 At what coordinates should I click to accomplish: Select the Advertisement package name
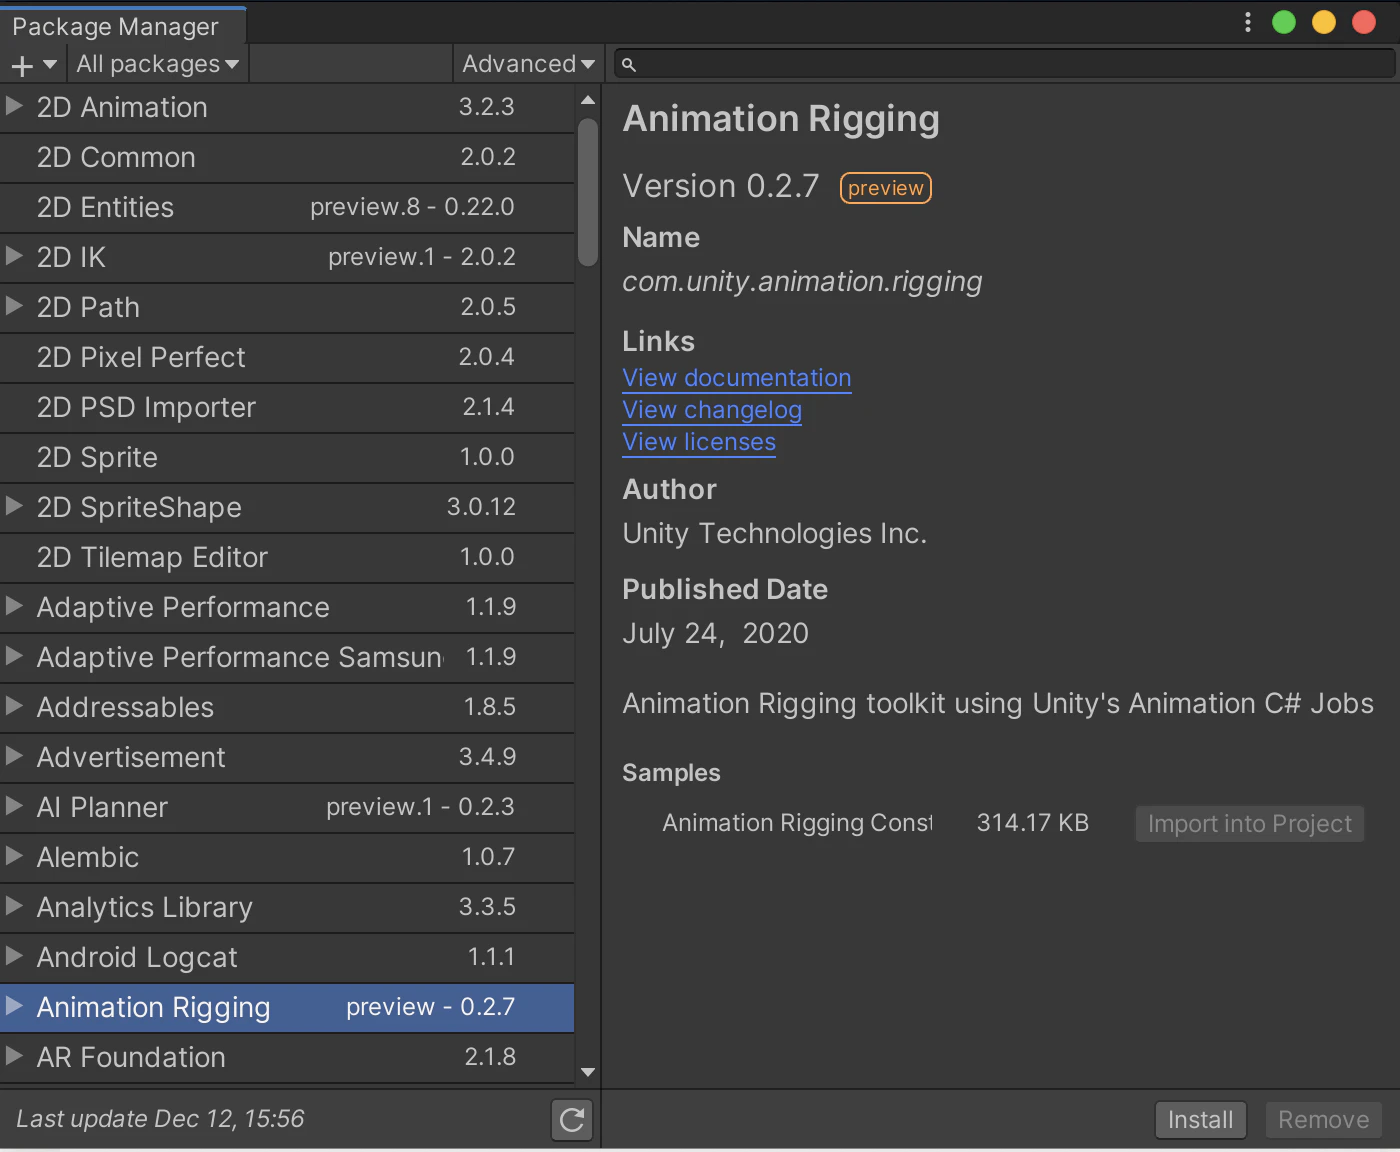point(131,757)
